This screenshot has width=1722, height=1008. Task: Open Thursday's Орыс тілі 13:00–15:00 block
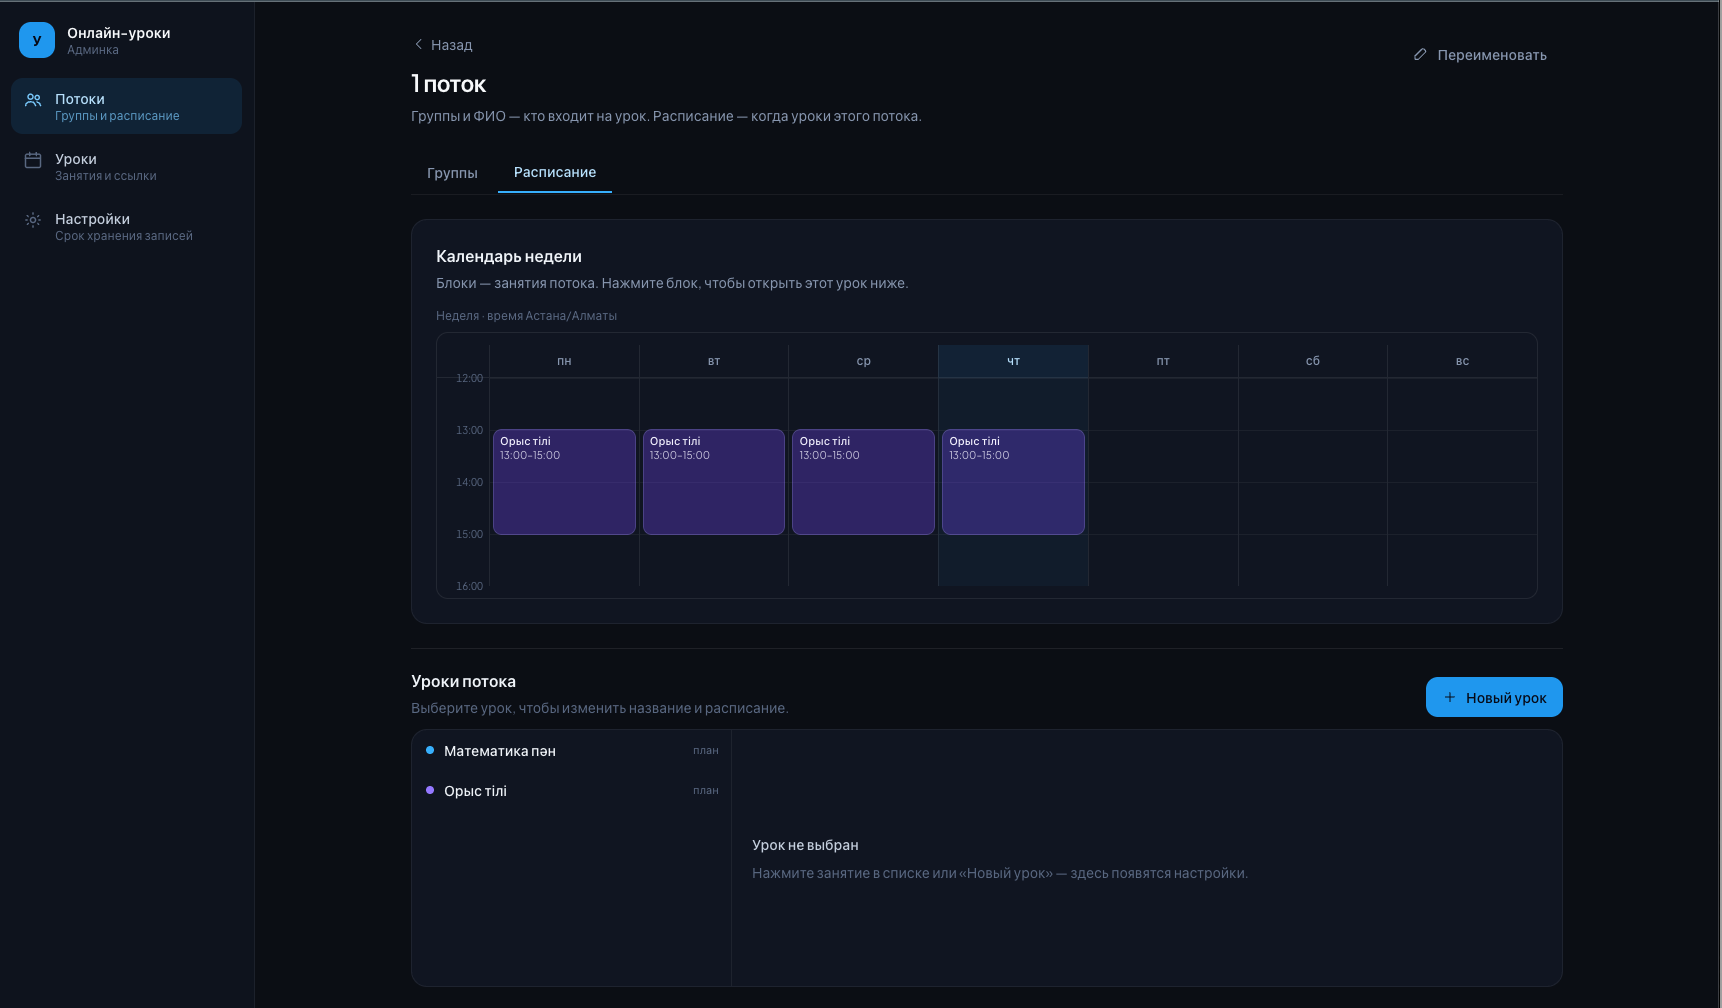pos(1013,482)
